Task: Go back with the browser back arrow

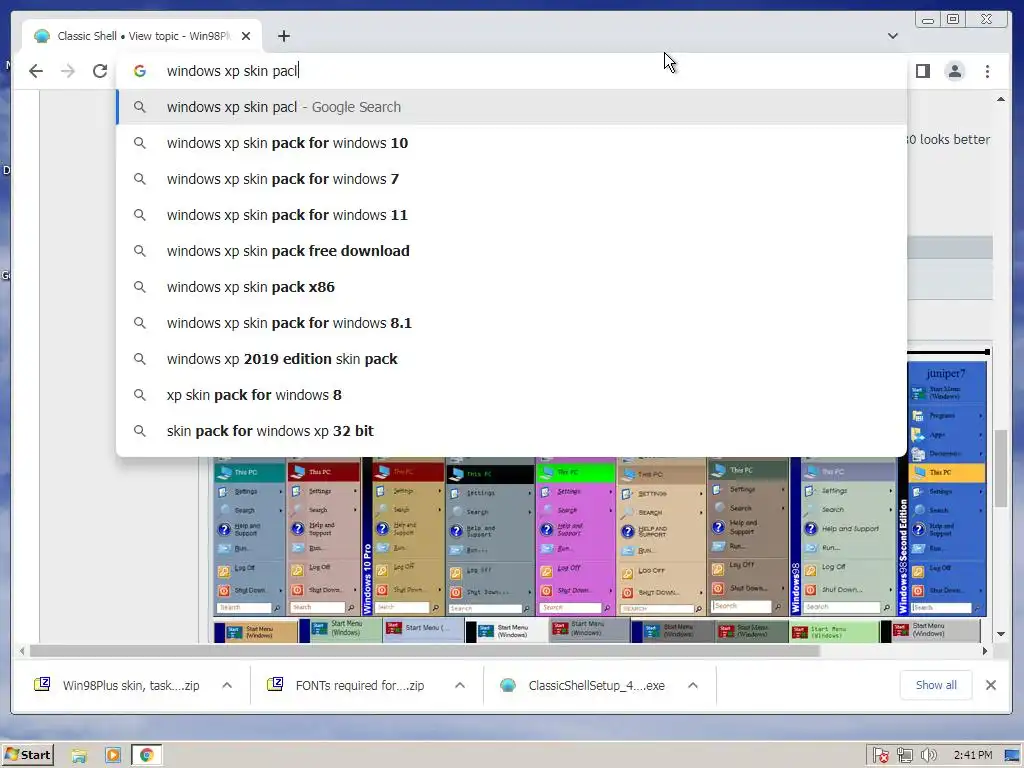Action: tap(36, 71)
